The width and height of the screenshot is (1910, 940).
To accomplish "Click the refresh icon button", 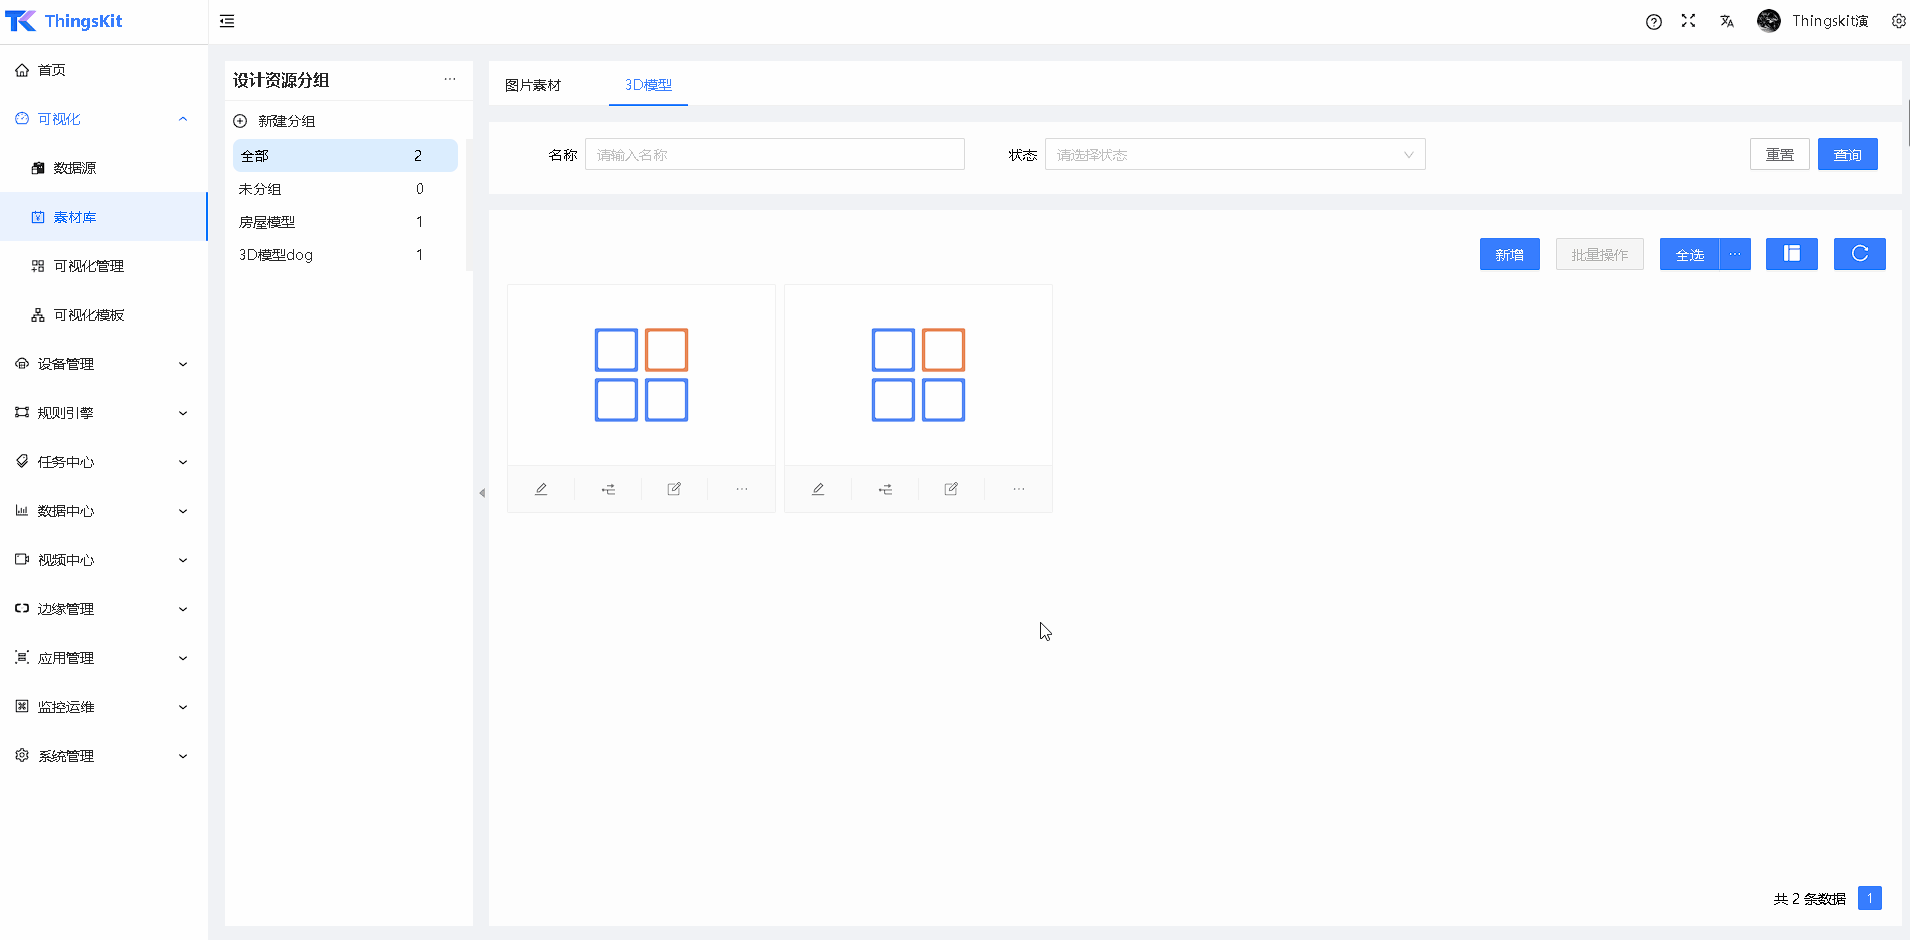I will (x=1859, y=254).
